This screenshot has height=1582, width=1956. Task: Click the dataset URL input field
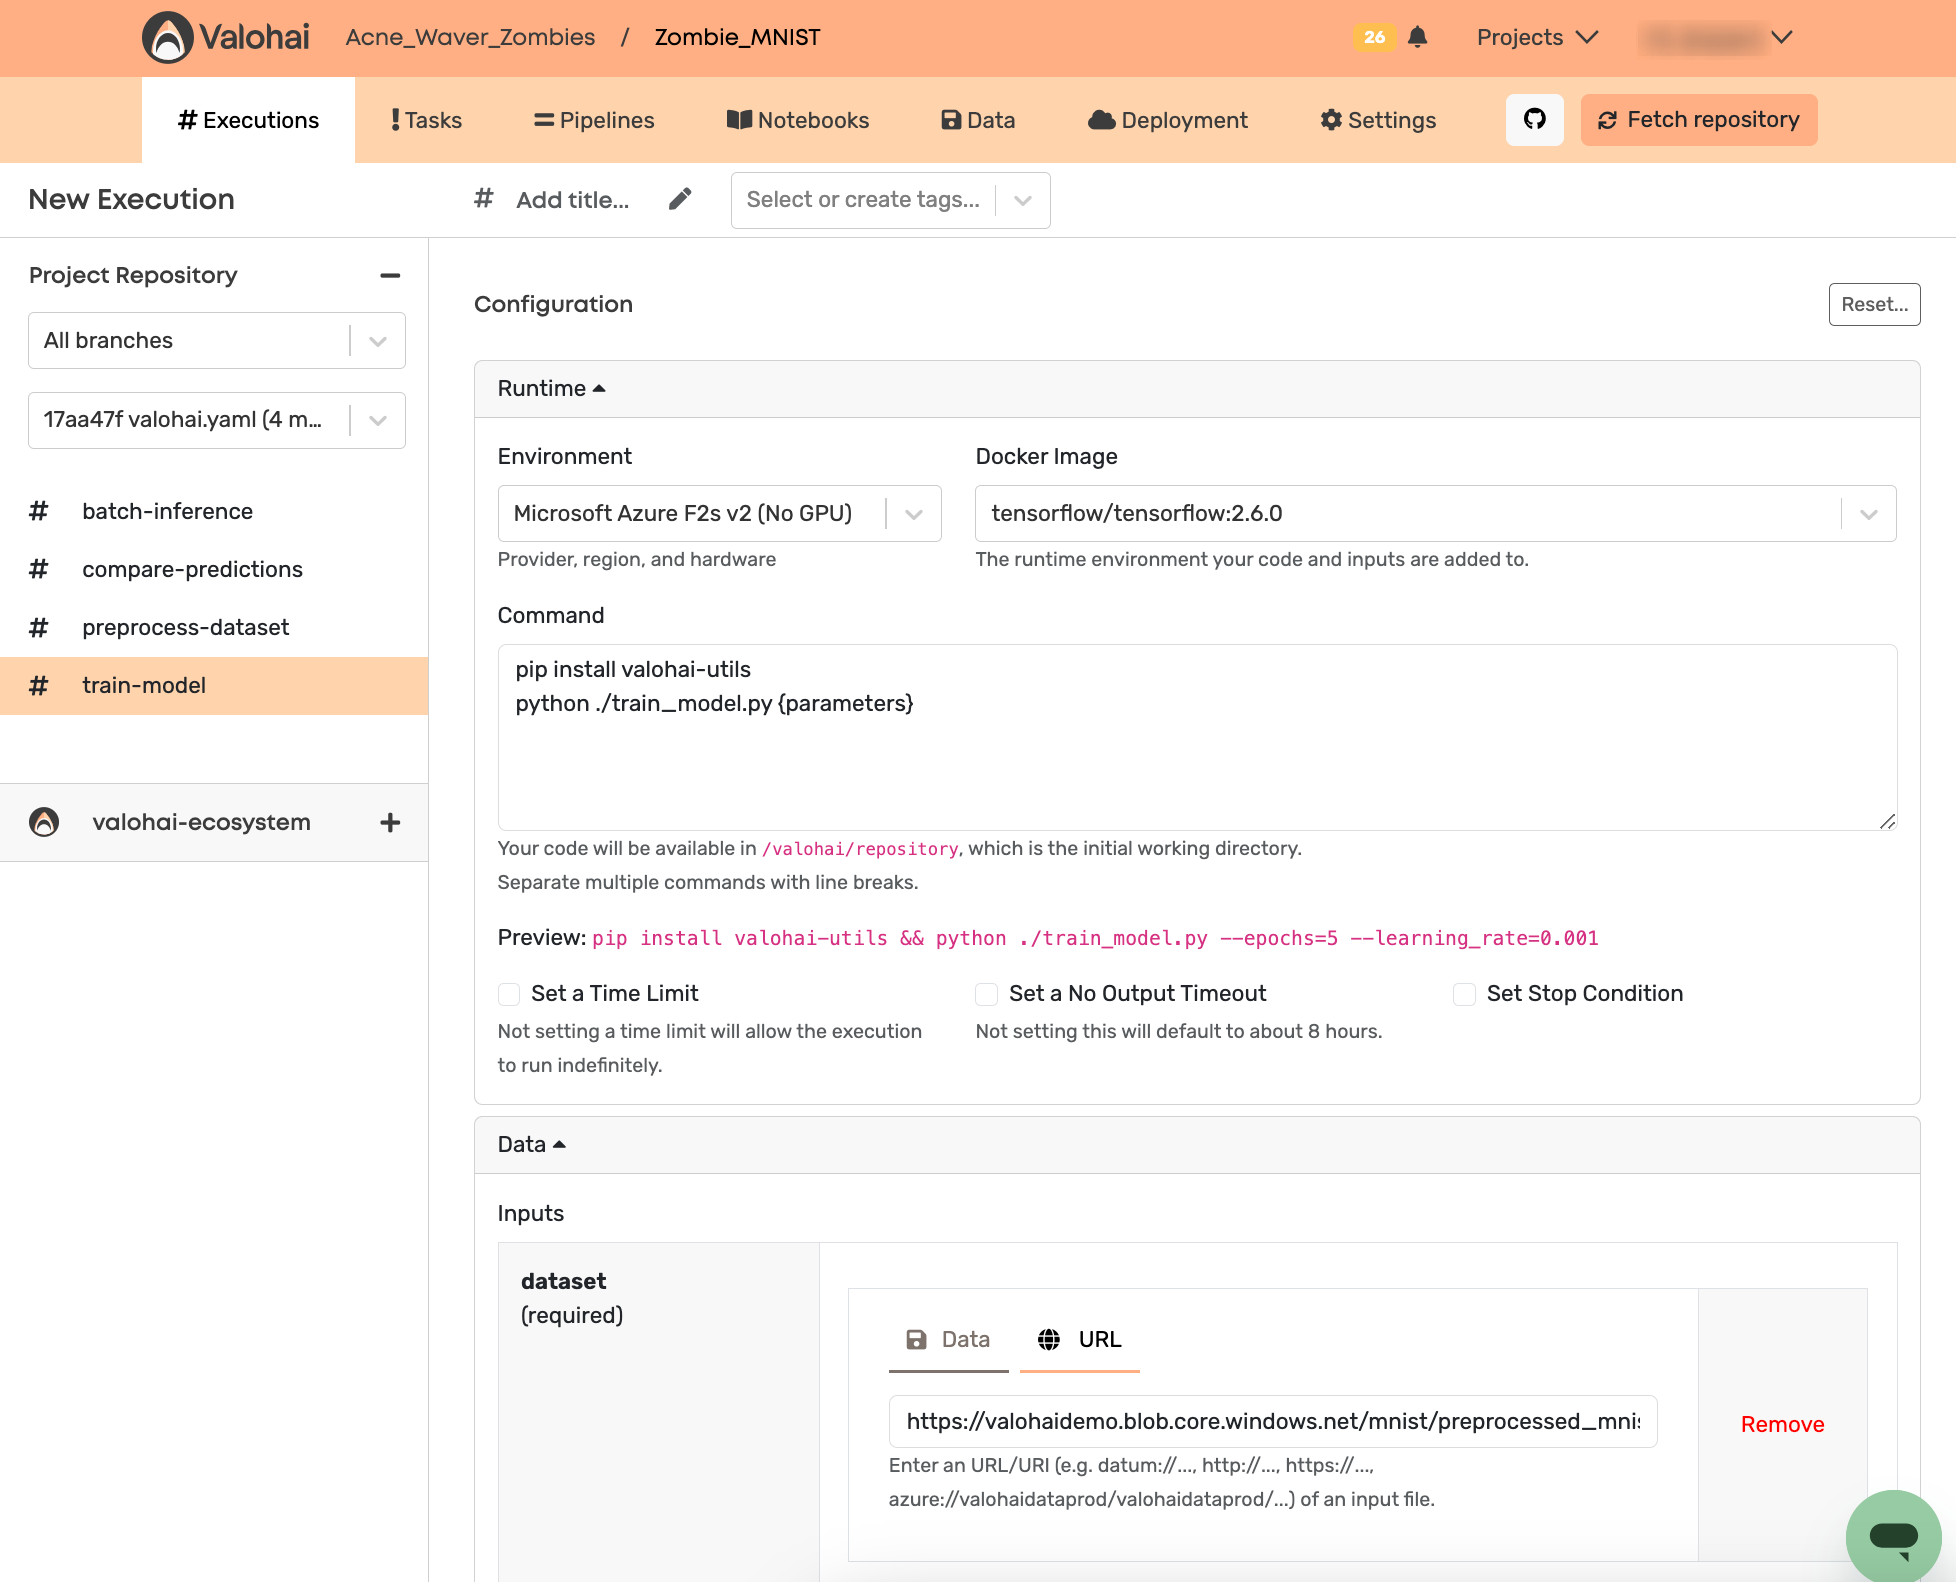(x=1273, y=1421)
